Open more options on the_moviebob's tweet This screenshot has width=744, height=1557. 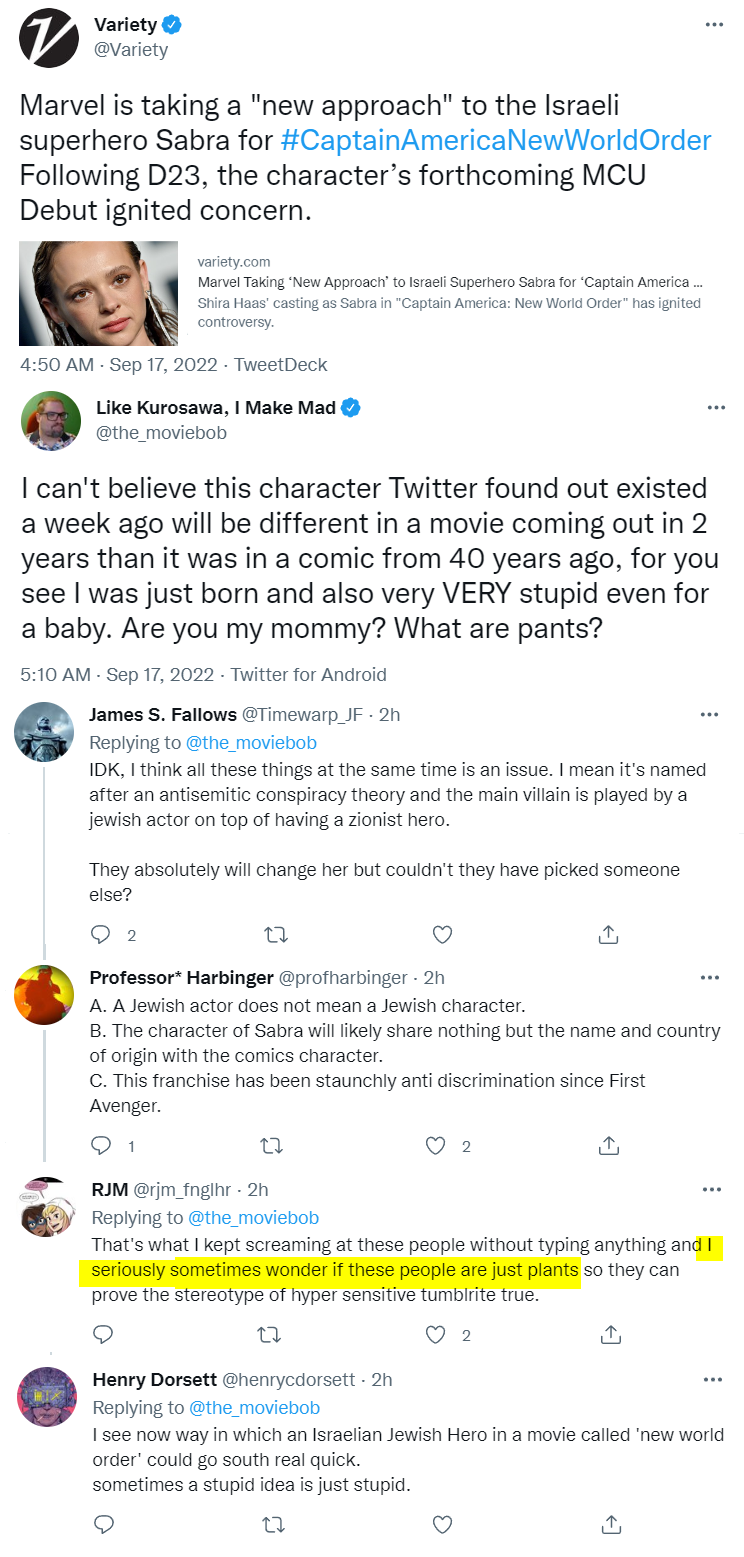tap(714, 408)
